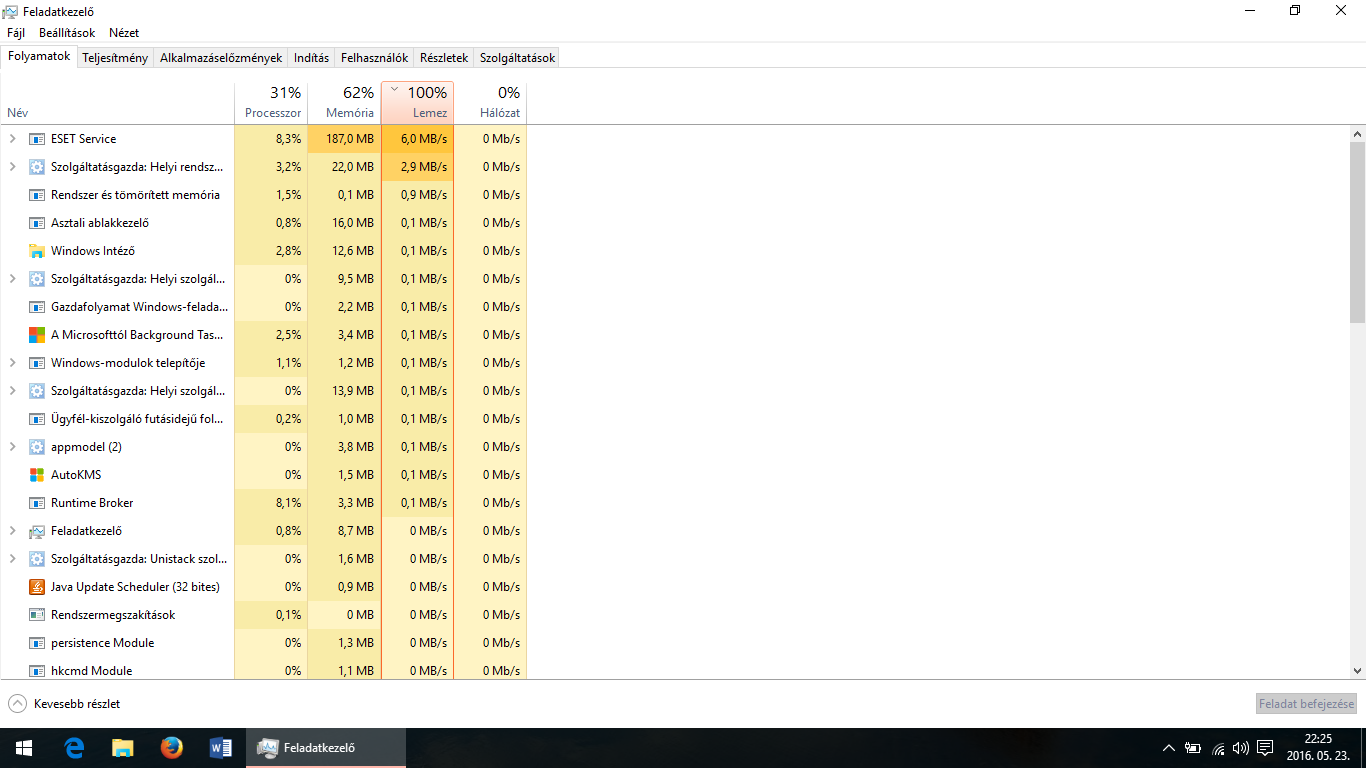This screenshot has width=1366, height=768.
Task: Click the Runtime Broker process icon
Action: [x=37, y=503]
